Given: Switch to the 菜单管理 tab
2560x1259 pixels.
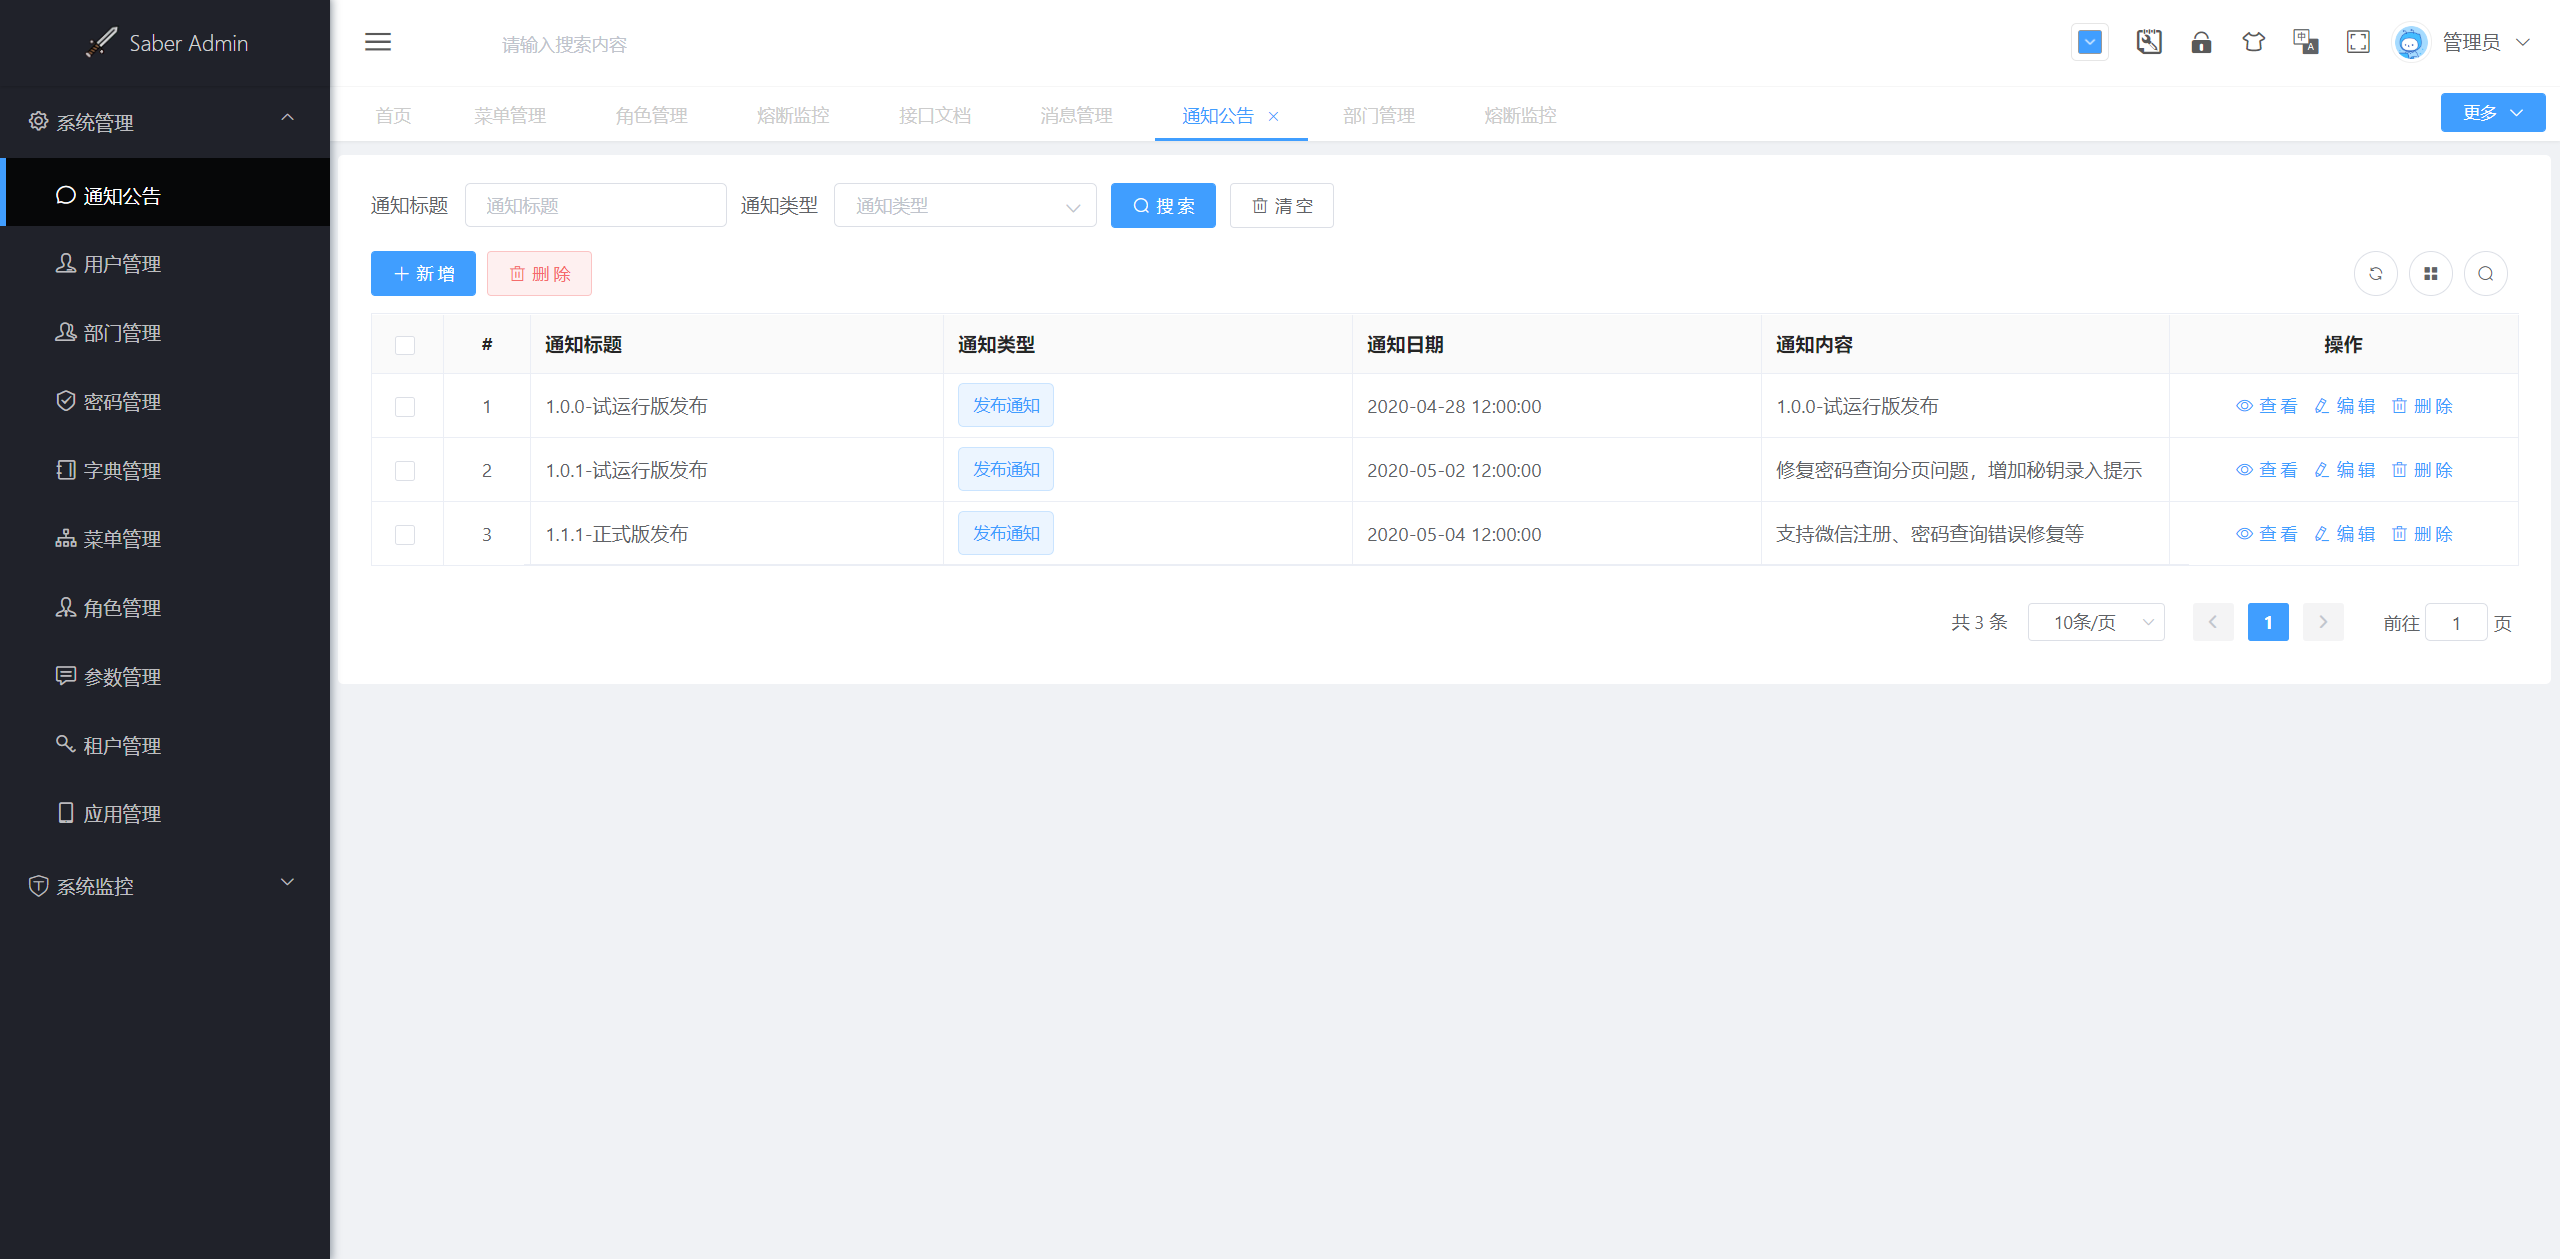Looking at the screenshot, I should click(510, 115).
